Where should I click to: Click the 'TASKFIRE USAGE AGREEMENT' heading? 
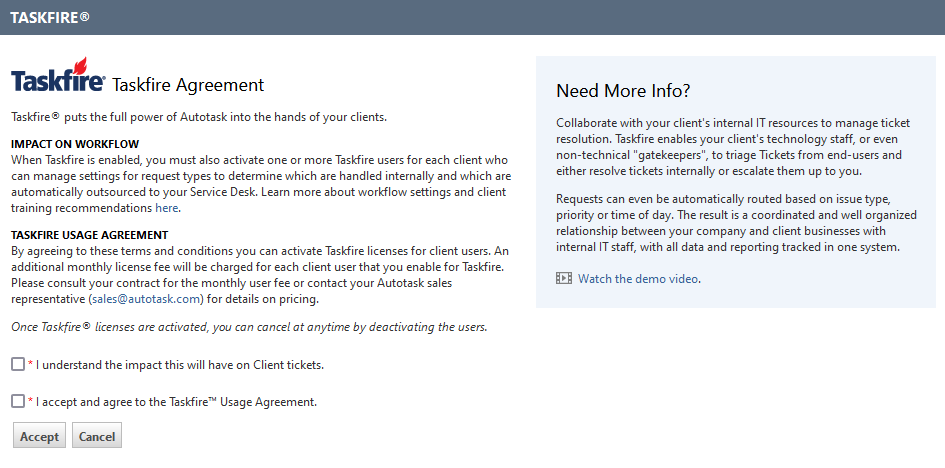click(x=89, y=235)
